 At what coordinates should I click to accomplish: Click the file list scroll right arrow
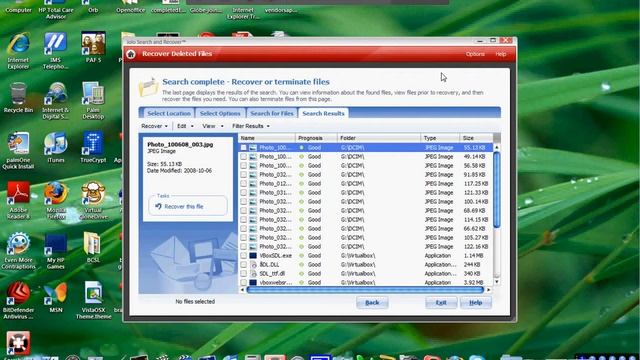coord(489,290)
